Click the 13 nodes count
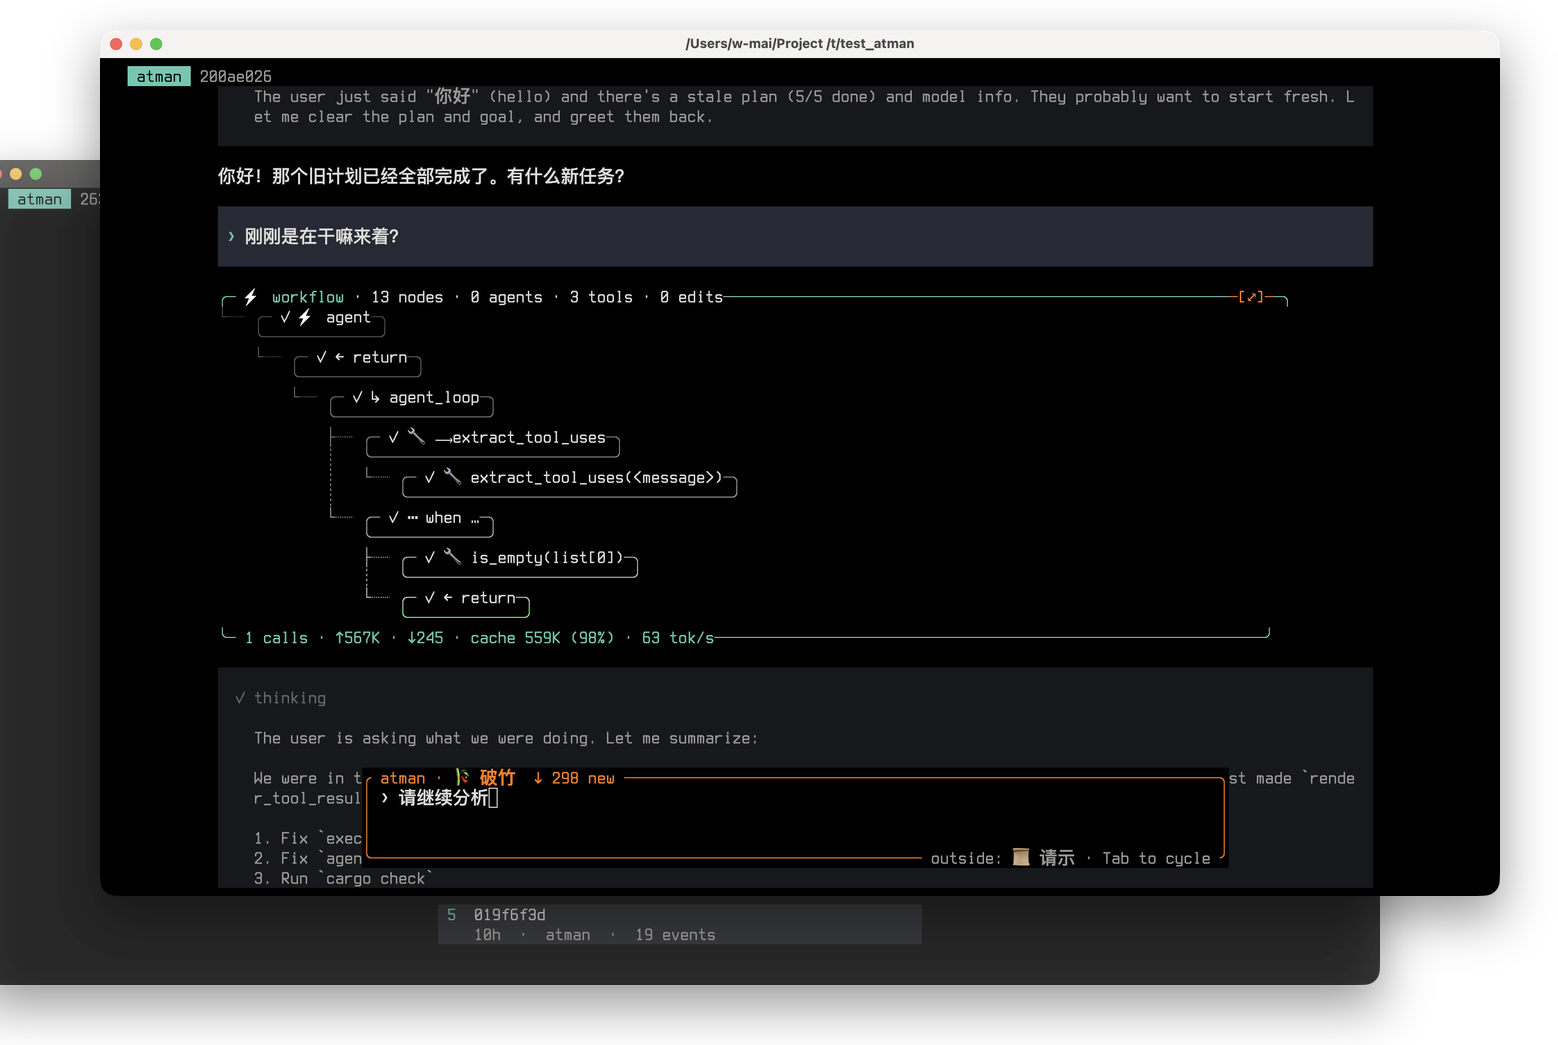Screen dimensions: 1558x1045 [x=407, y=297]
